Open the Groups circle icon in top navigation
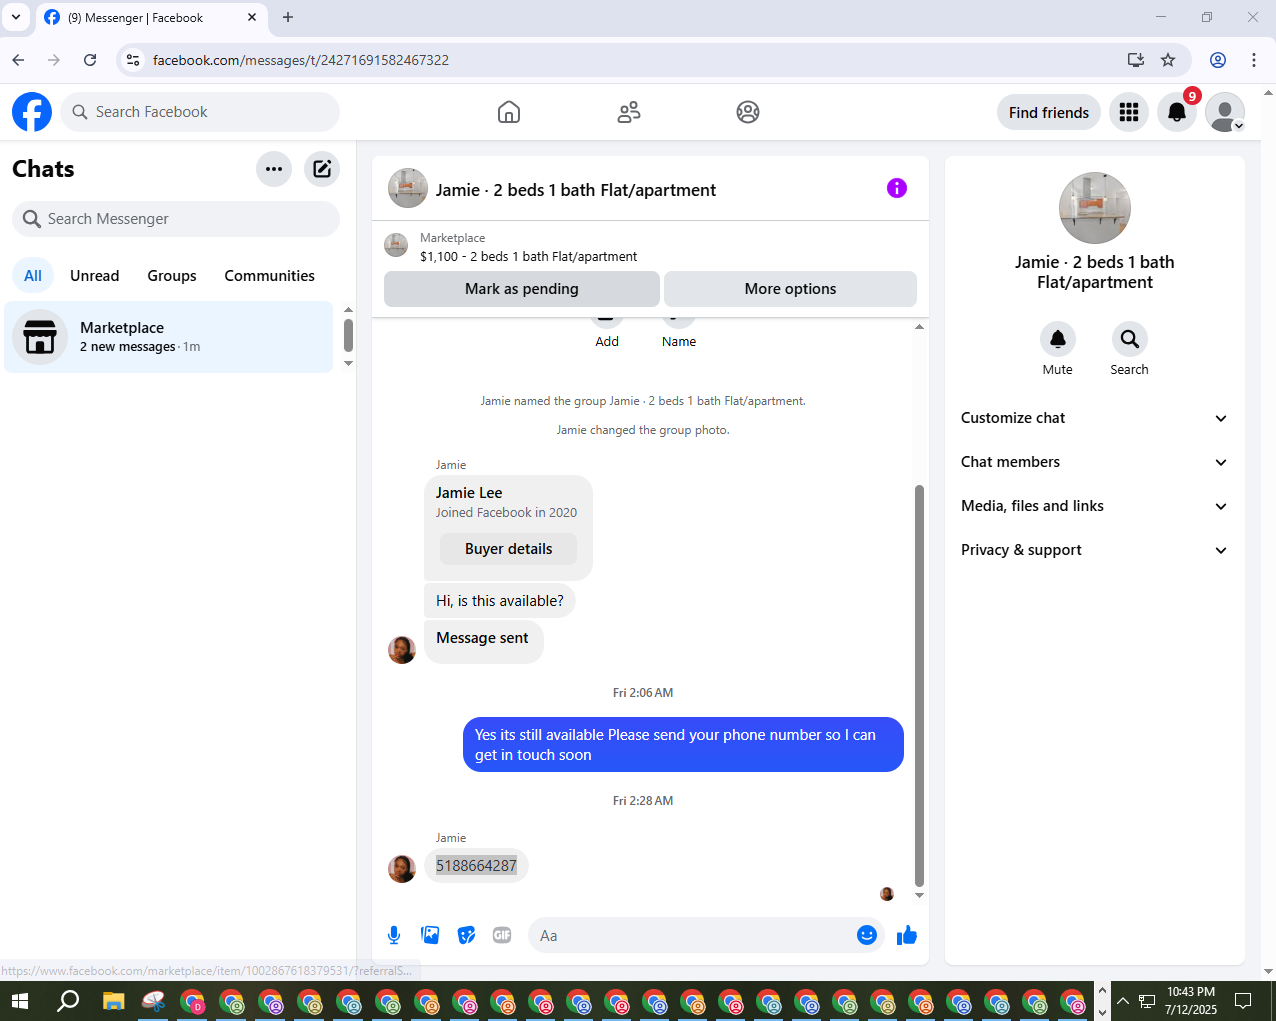Viewport: 1276px width, 1021px height. (x=748, y=112)
